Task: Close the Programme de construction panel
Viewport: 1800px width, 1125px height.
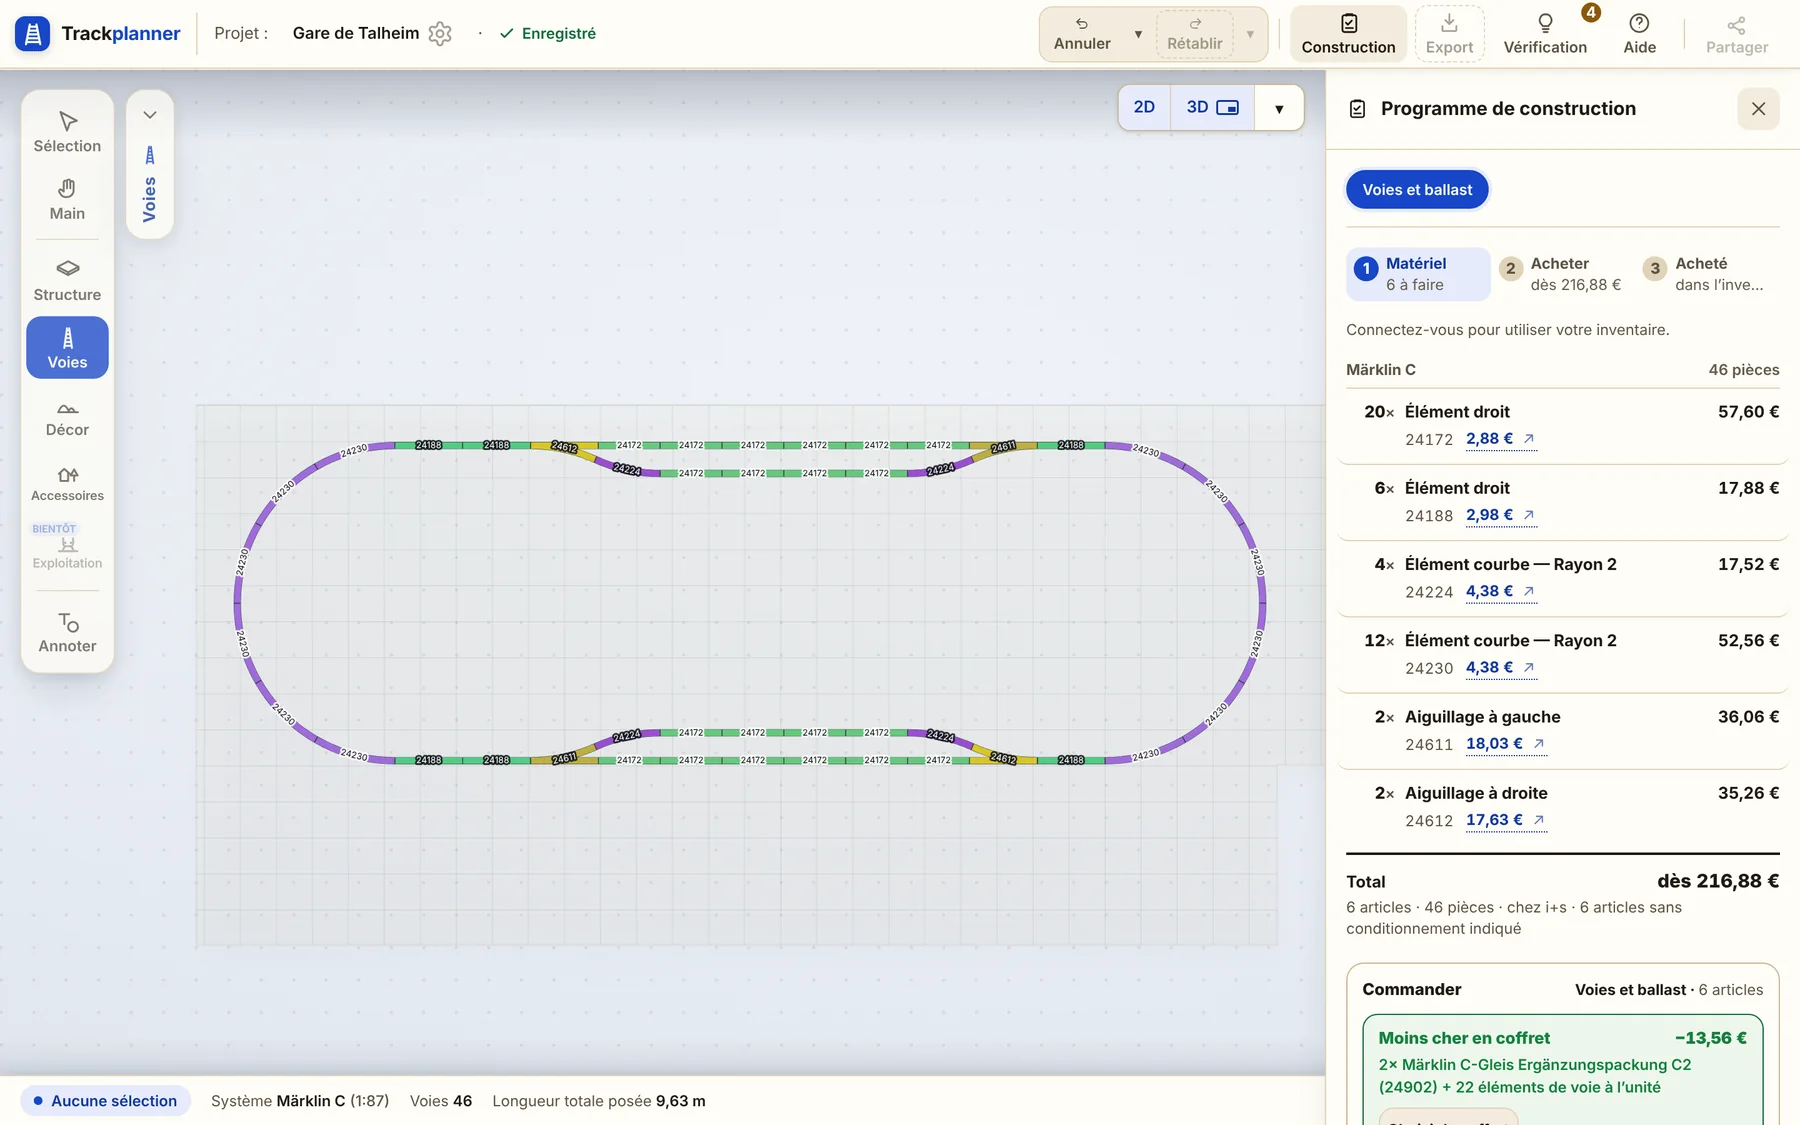Action: click(x=1758, y=108)
